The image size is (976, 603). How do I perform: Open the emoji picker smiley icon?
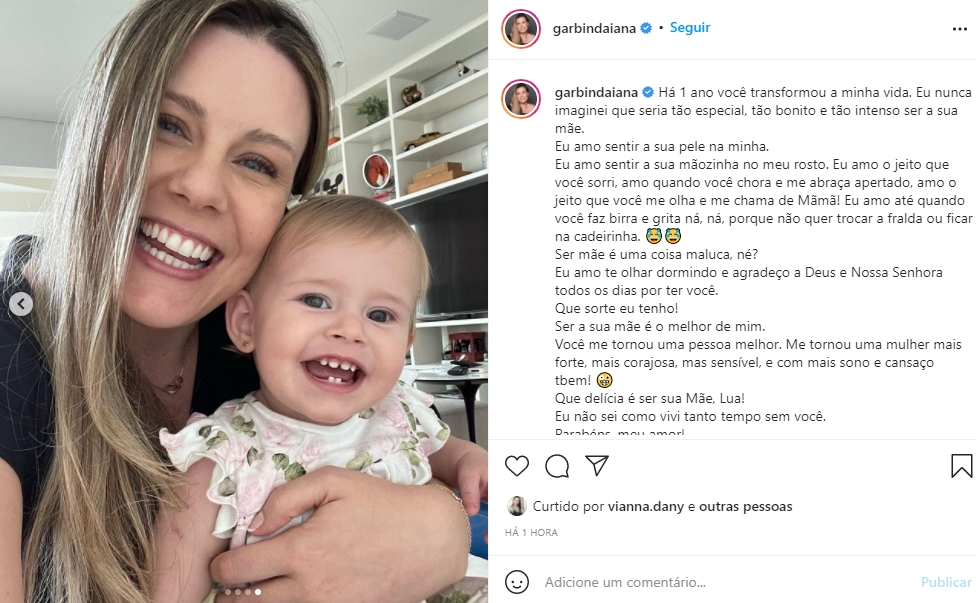click(517, 582)
